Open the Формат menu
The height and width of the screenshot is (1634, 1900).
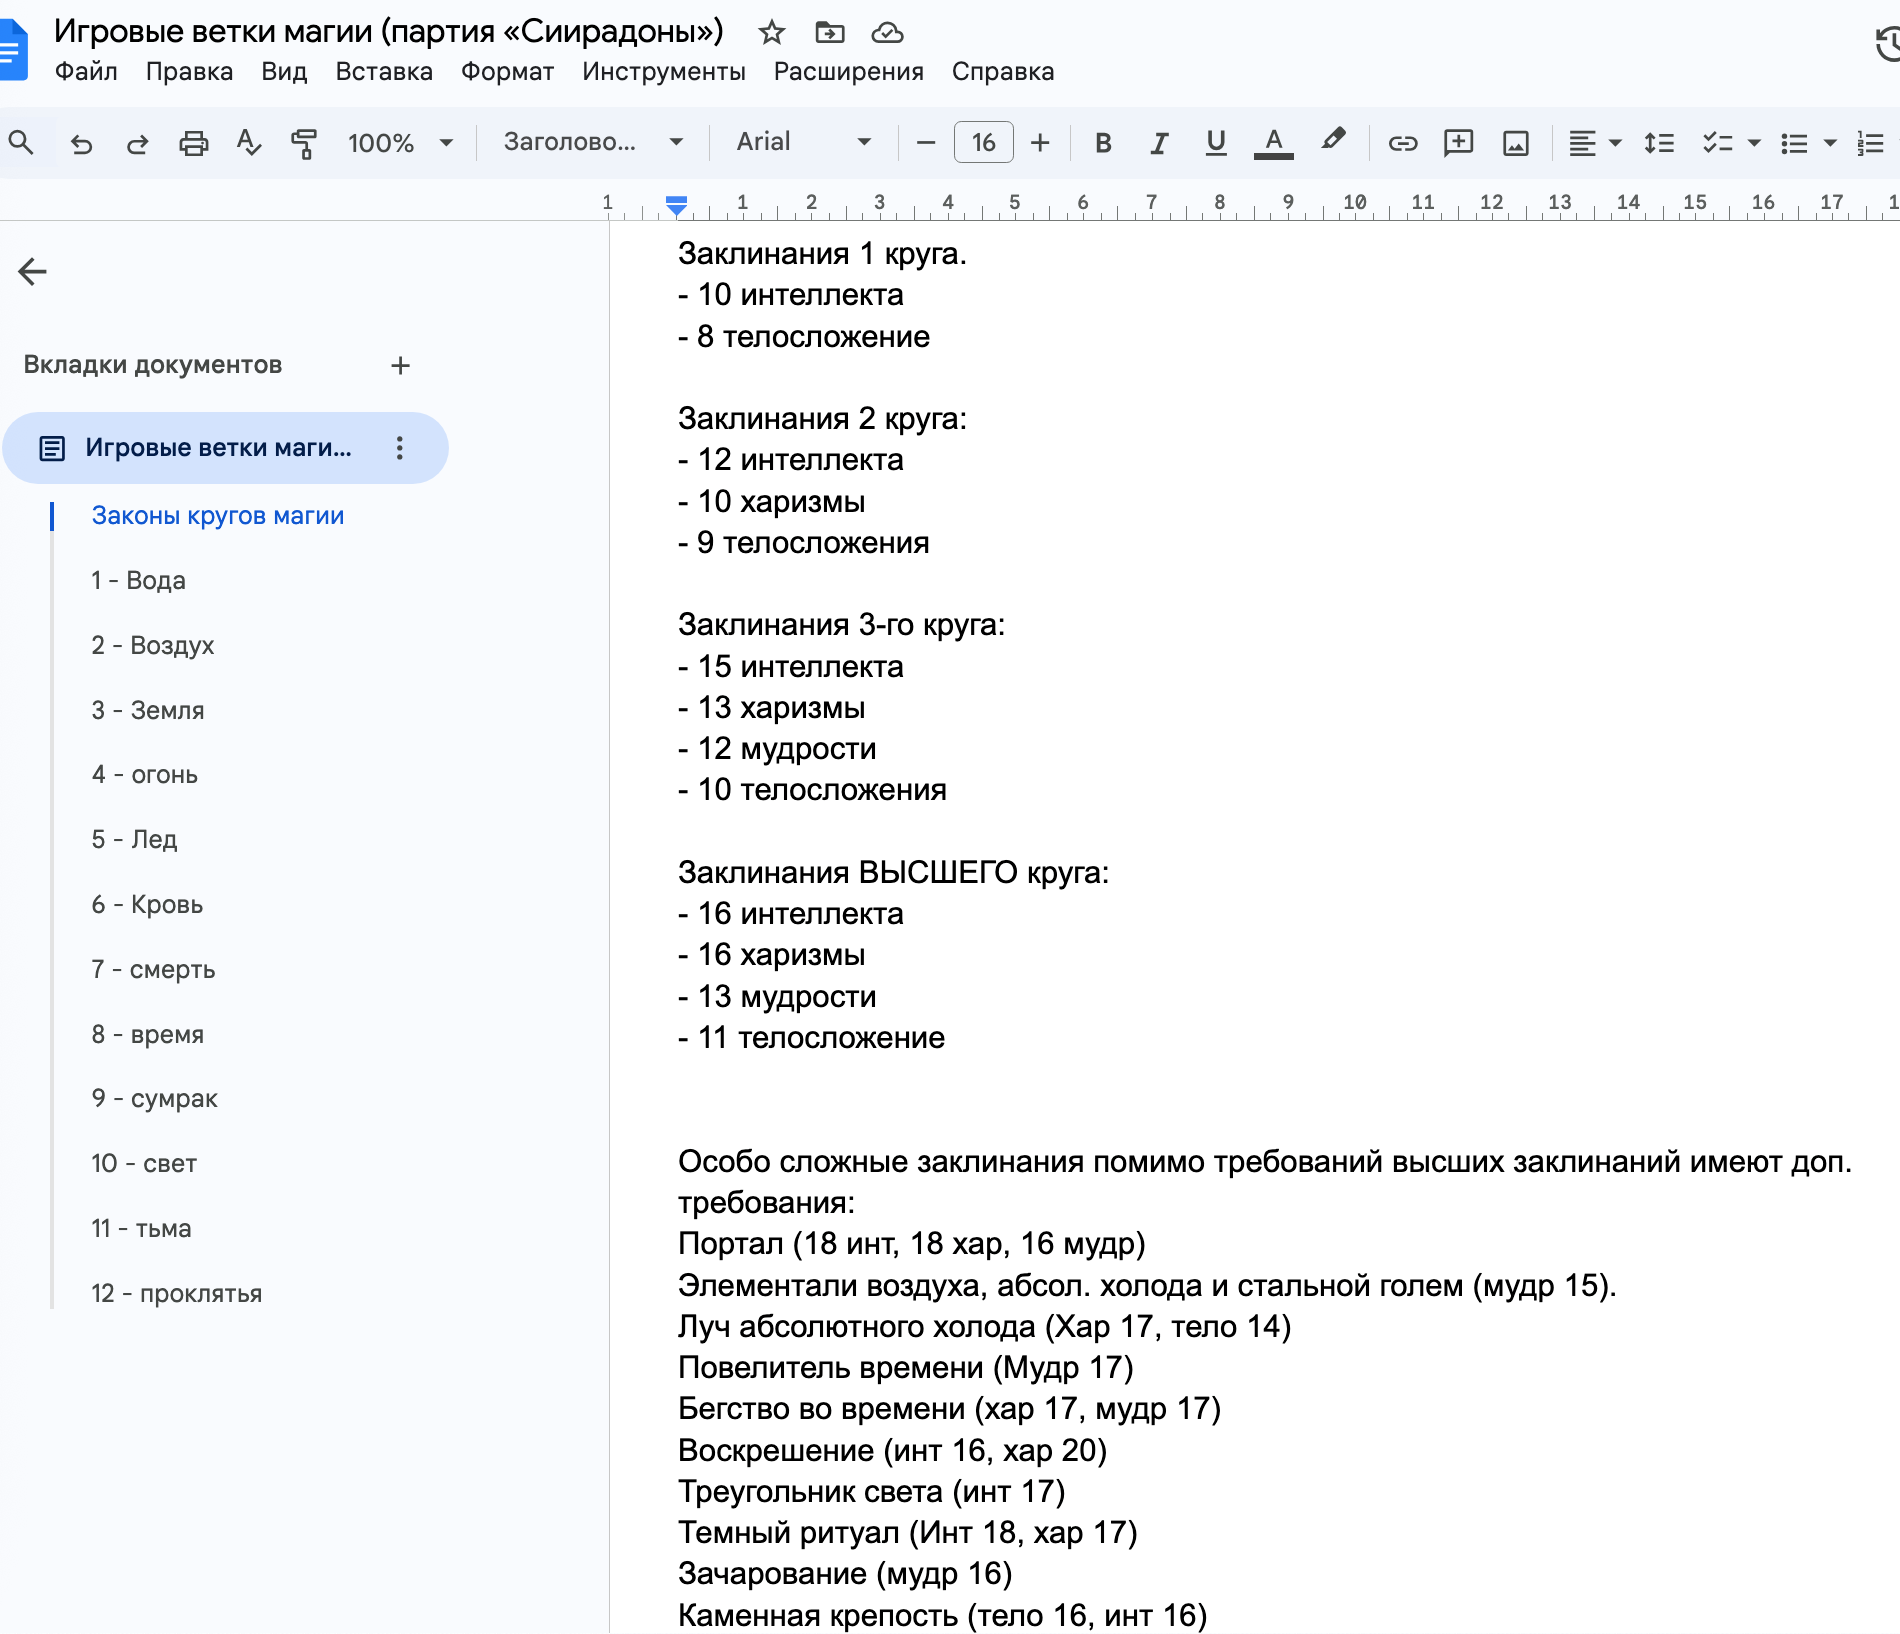507,72
